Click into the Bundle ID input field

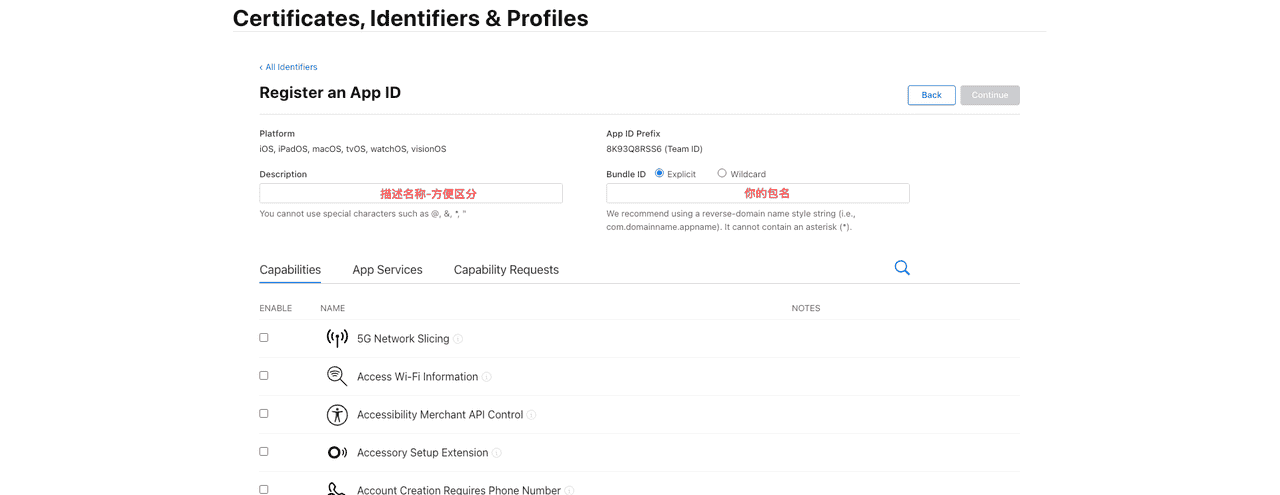[x=758, y=193]
